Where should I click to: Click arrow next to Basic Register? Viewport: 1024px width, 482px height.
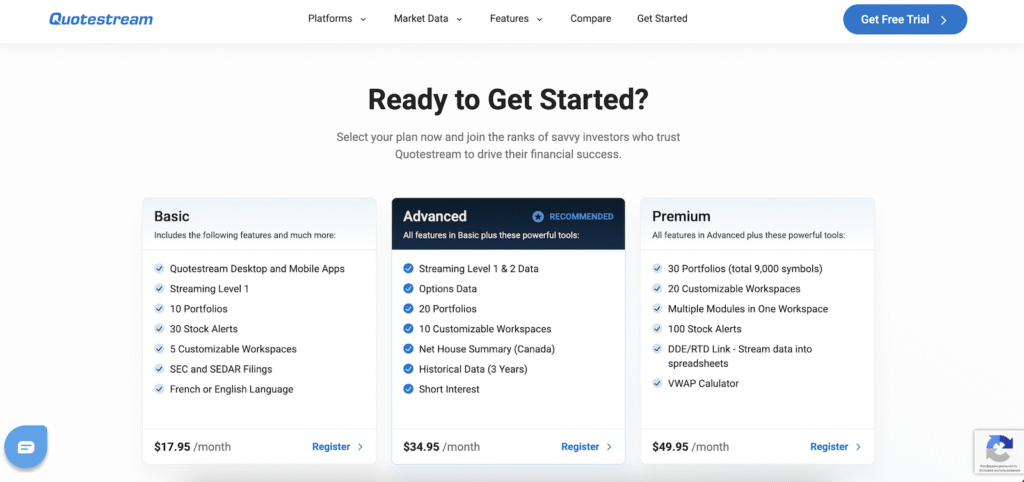(x=360, y=447)
